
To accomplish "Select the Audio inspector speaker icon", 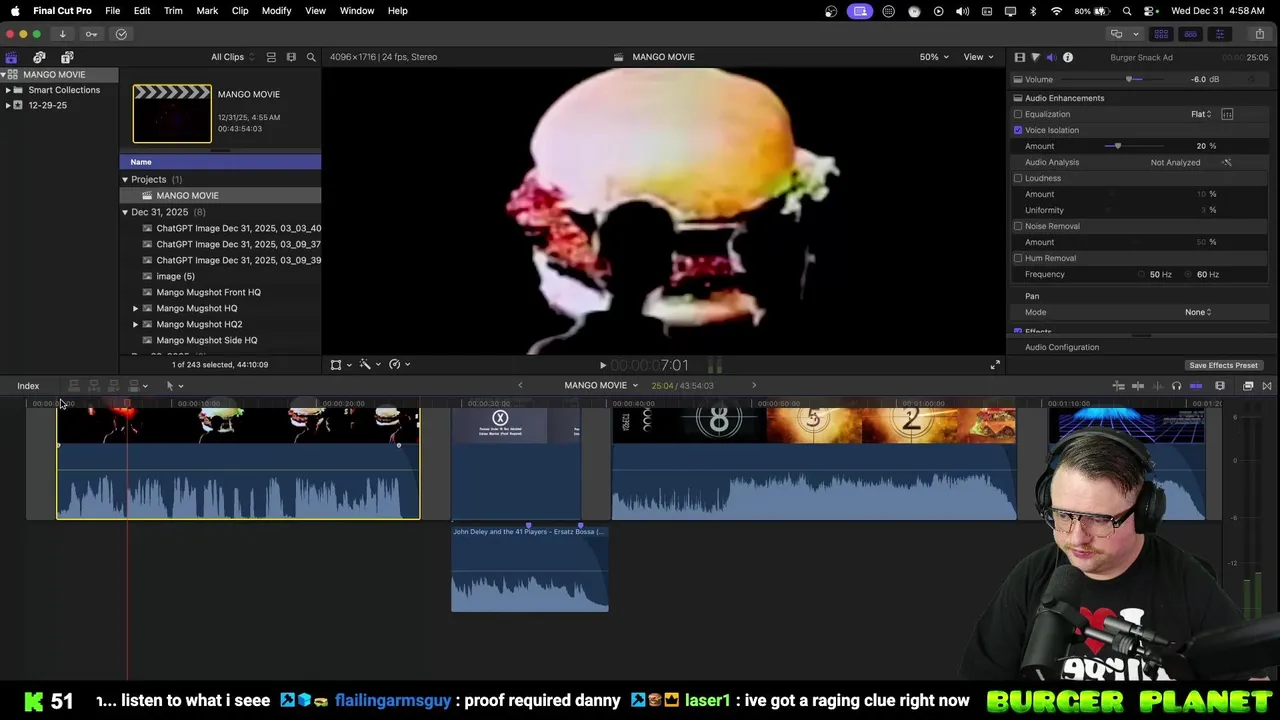I will [1051, 57].
